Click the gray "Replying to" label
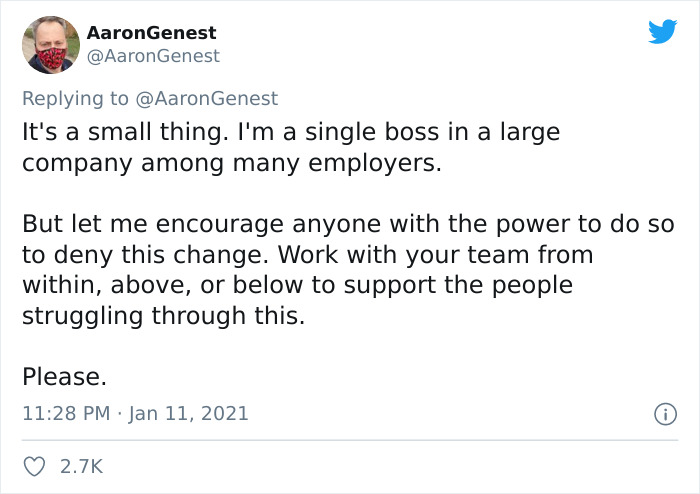 point(75,99)
